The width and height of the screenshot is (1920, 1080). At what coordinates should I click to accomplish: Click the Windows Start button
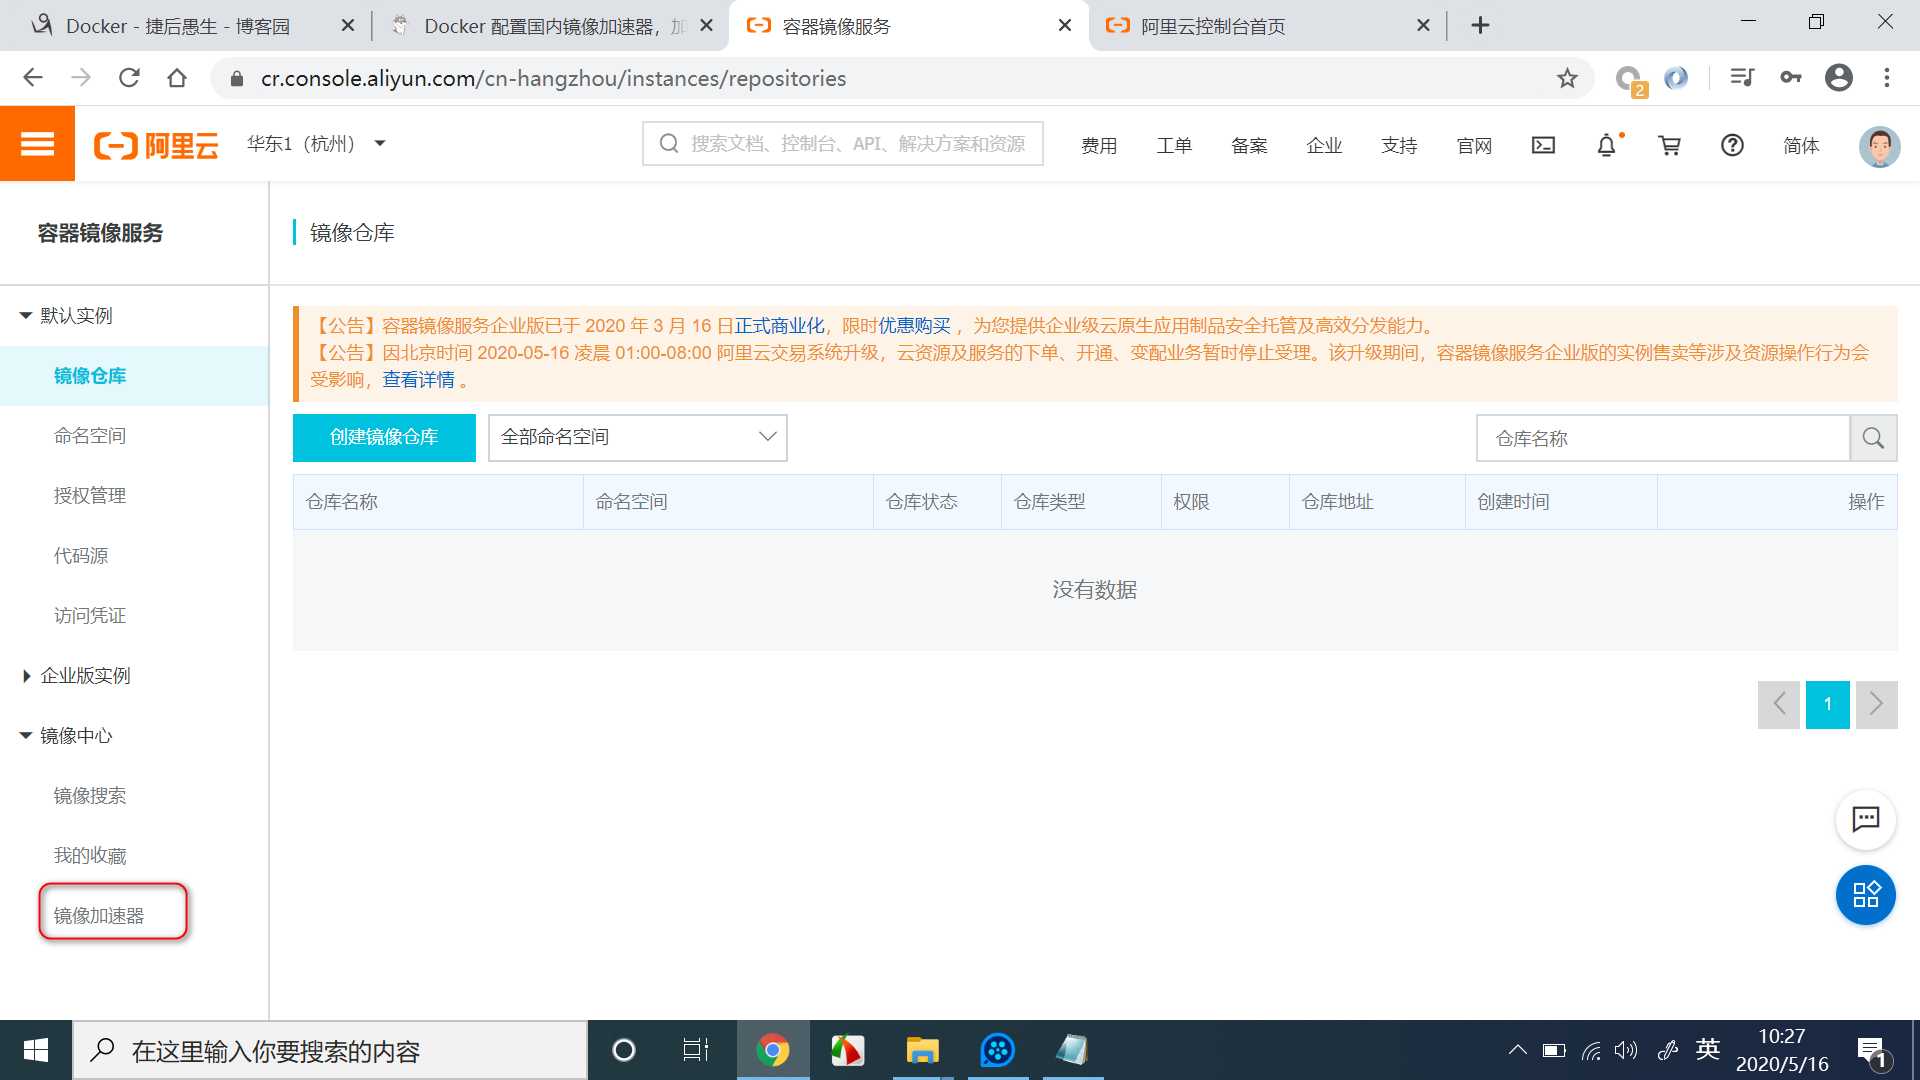tap(36, 1050)
